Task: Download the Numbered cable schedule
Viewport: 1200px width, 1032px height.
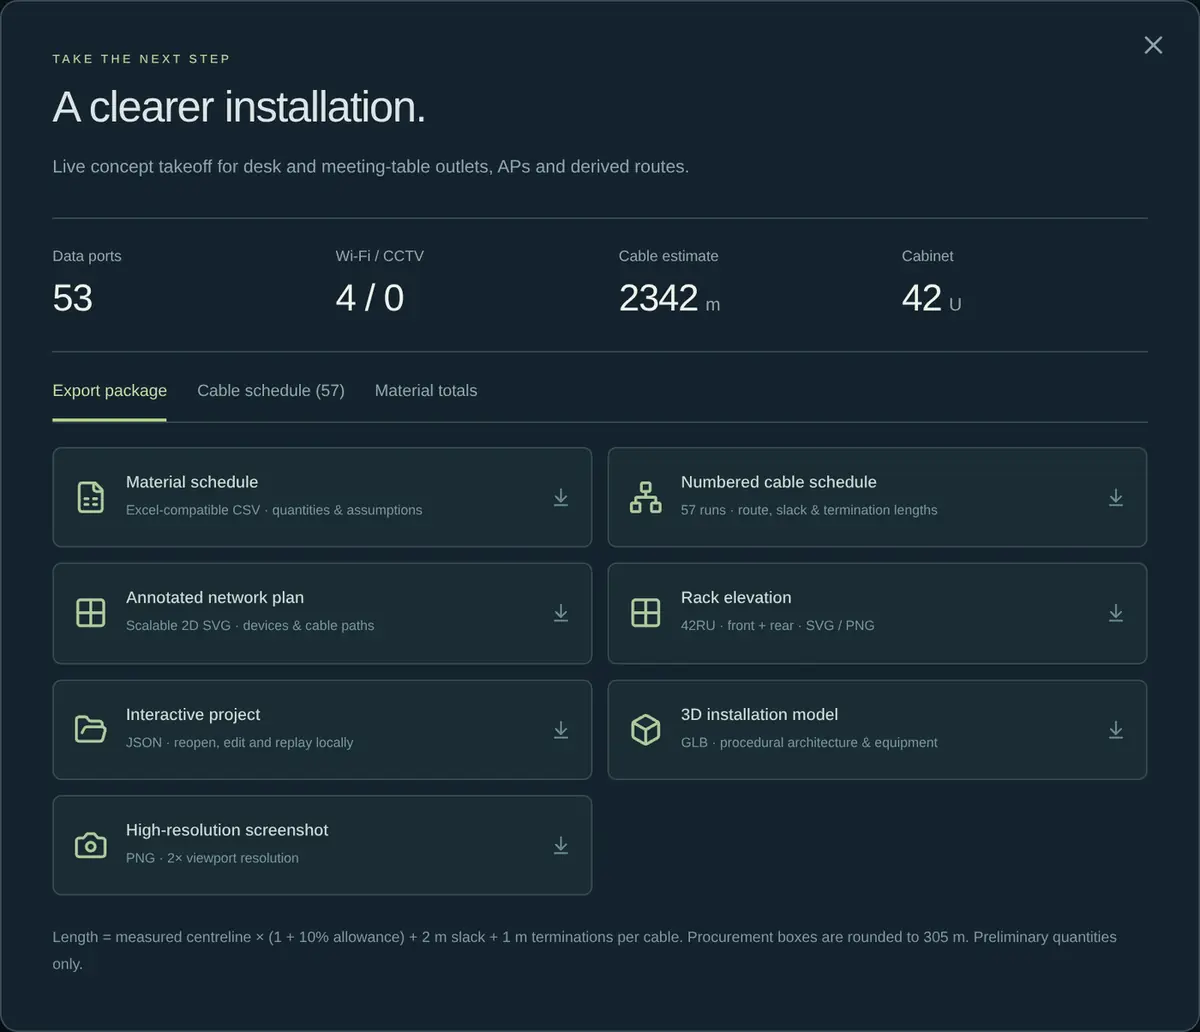Action: (x=1116, y=497)
